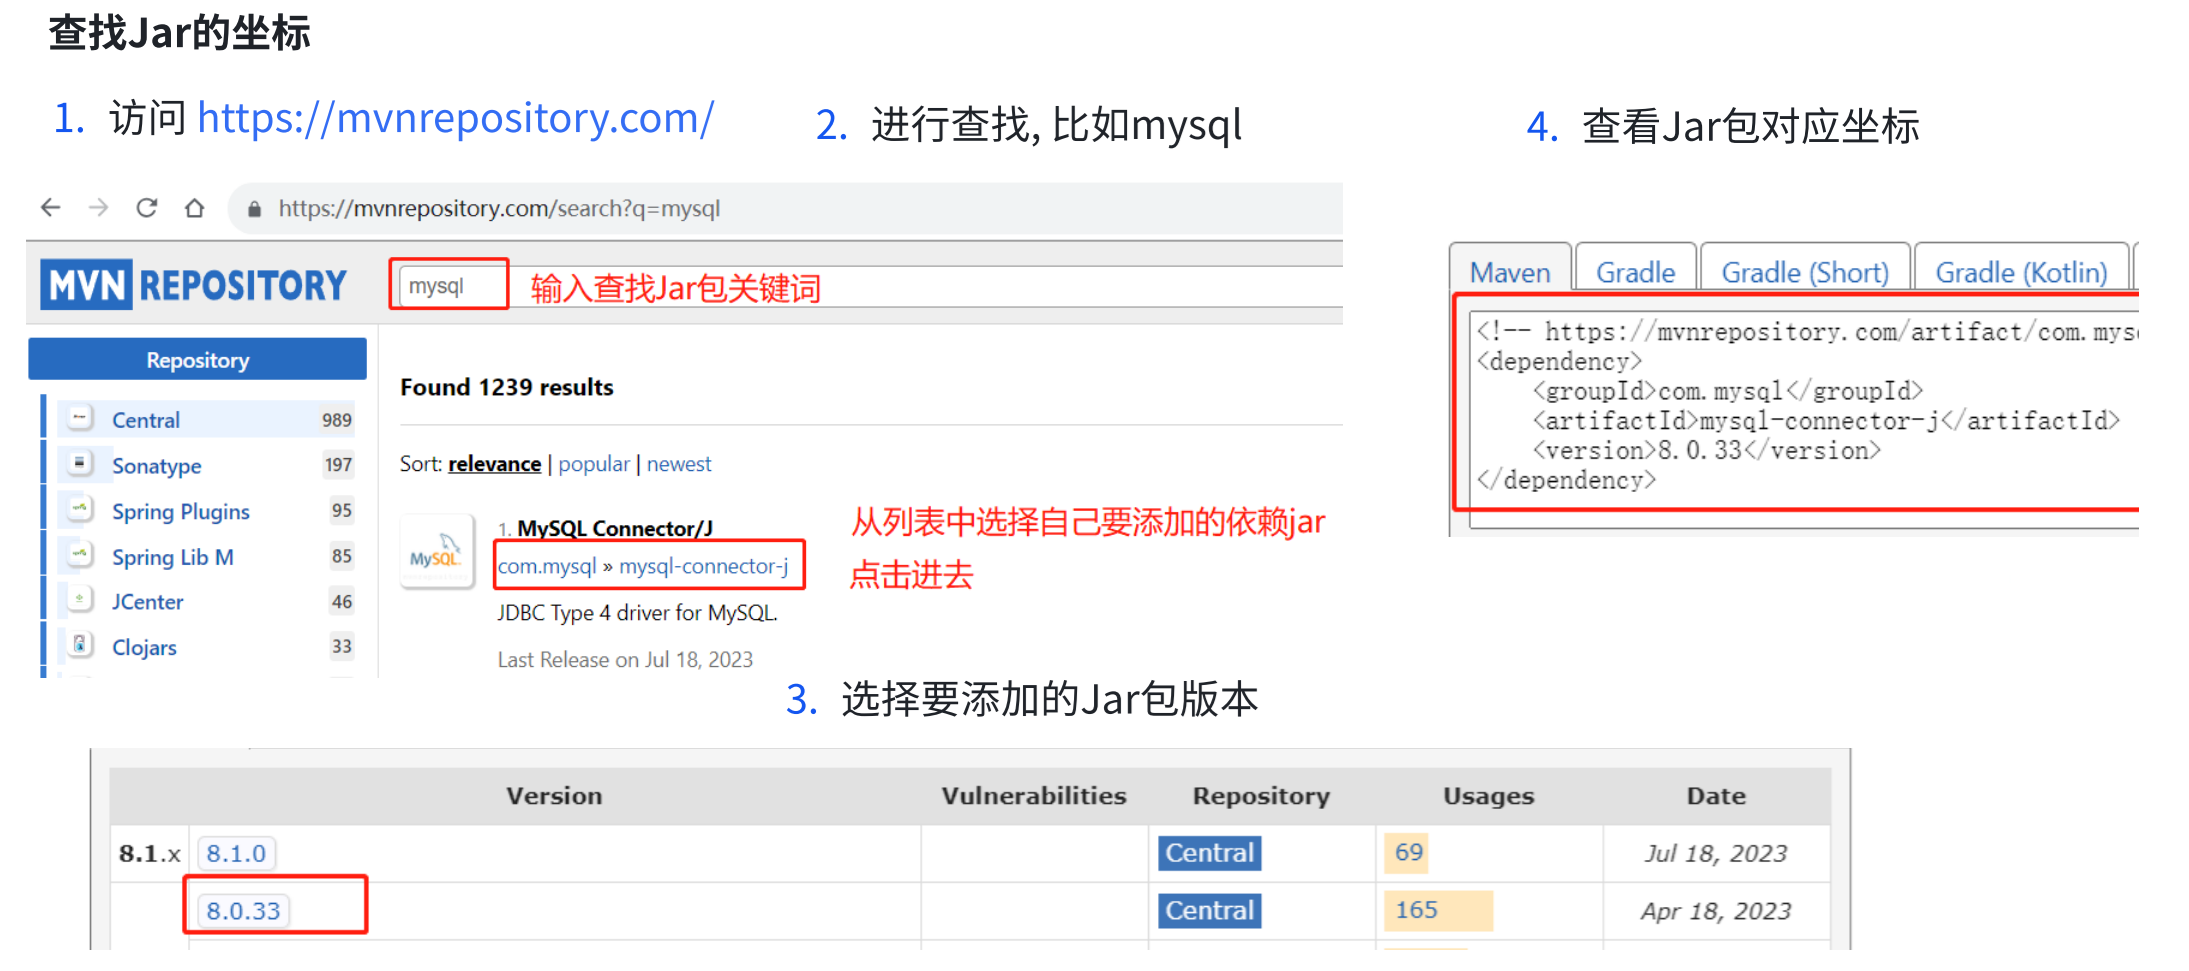
Task: Click the Repository sidebar header
Action: point(197,359)
